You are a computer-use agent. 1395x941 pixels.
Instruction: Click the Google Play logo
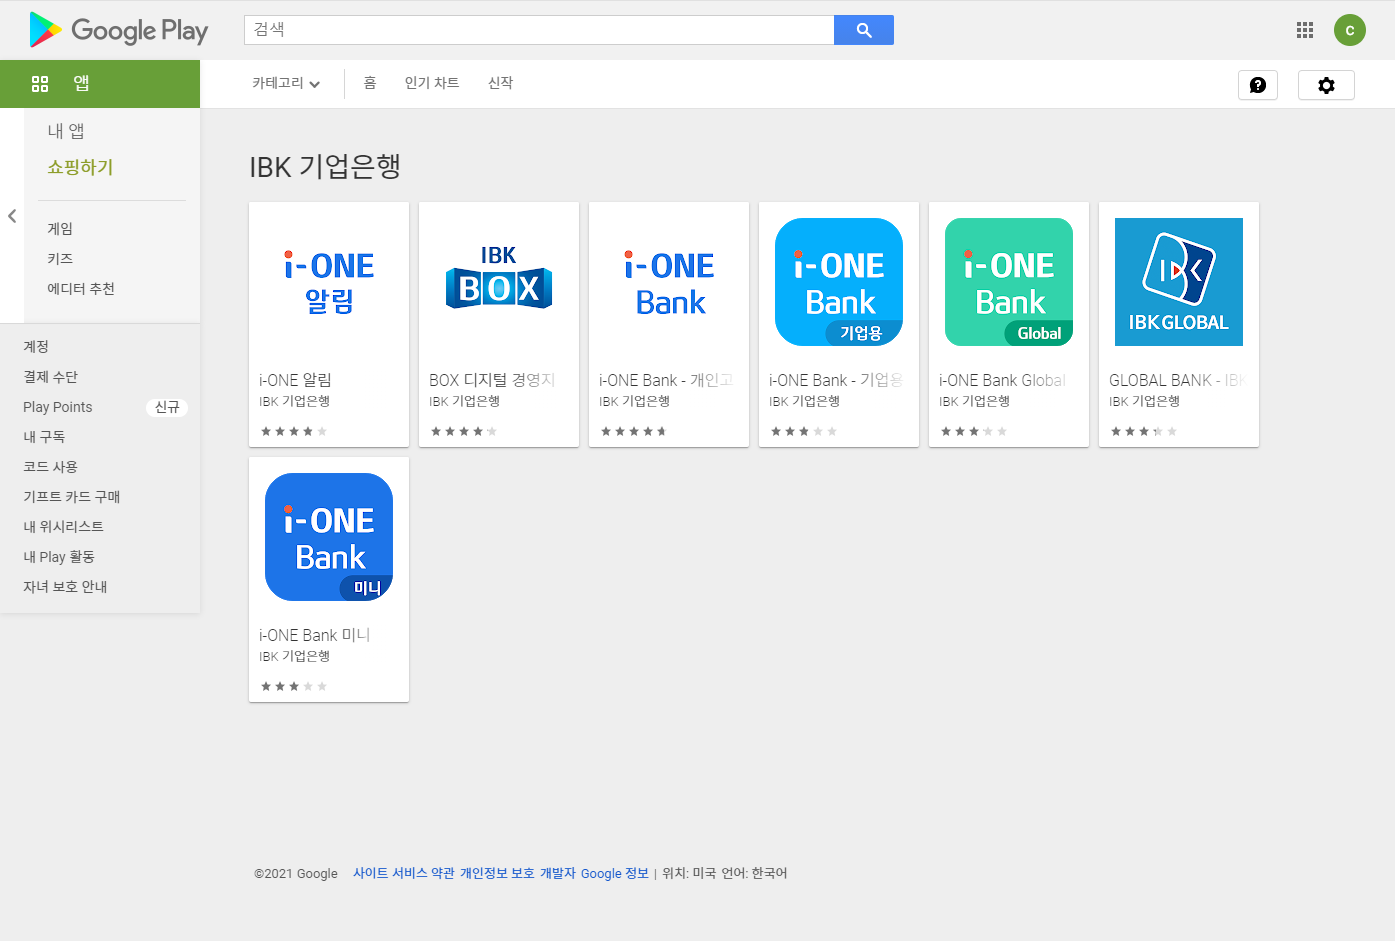point(119,30)
